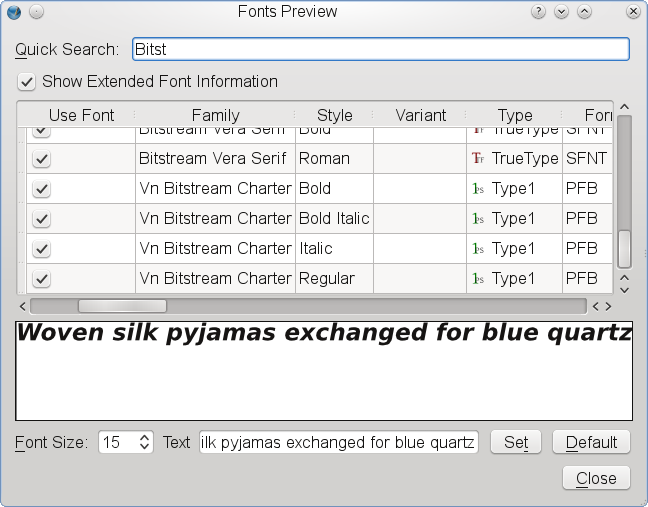The width and height of the screenshot is (648, 507).
Task: Click in the Quick Search field
Action: pos(380,49)
